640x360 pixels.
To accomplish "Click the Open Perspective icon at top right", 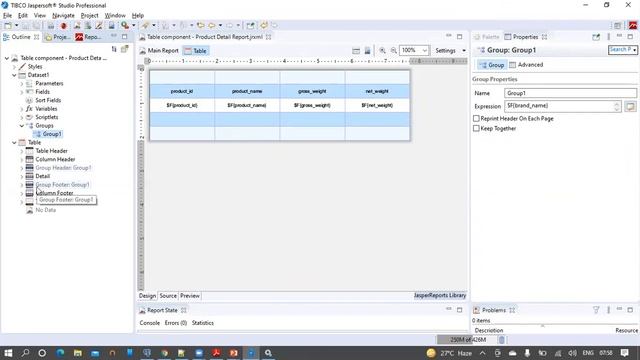I will [618, 25].
